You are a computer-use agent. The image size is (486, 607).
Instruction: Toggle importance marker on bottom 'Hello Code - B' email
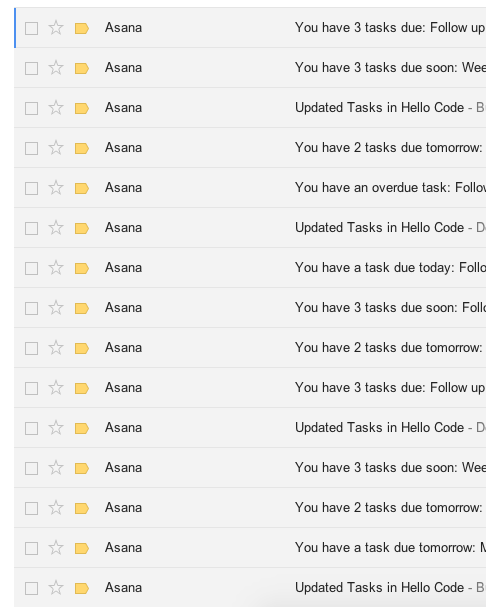pos(82,588)
